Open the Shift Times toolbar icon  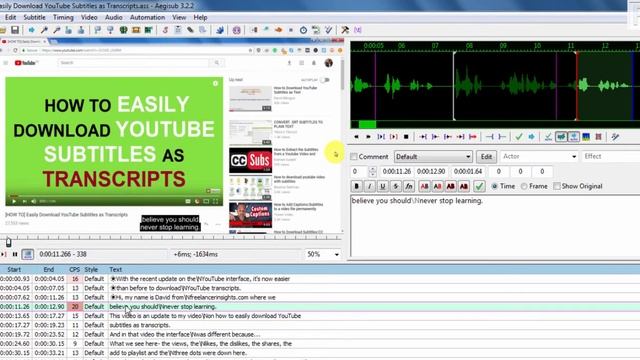pyautogui.click(x=254, y=30)
